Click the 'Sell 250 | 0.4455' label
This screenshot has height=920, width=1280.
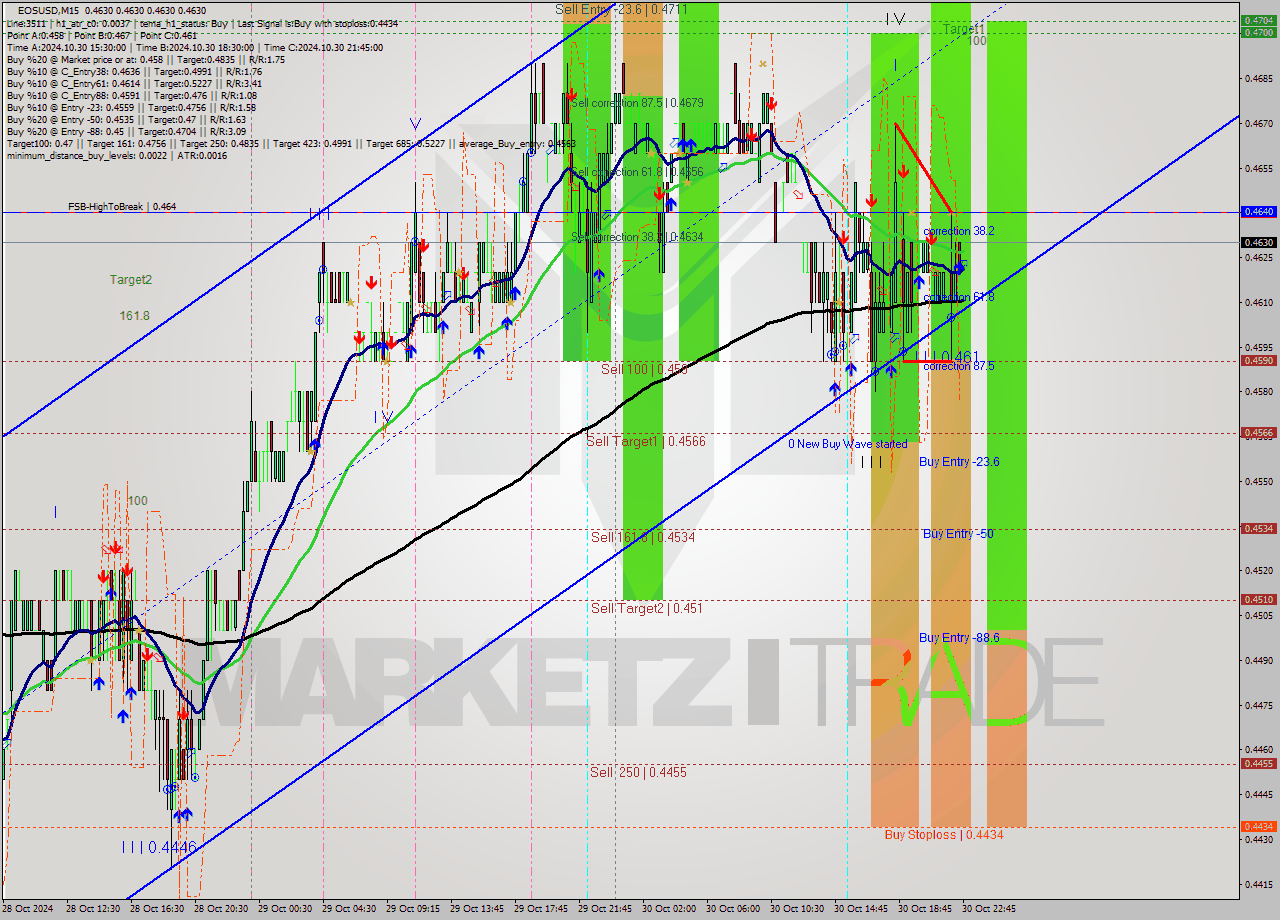[638, 772]
